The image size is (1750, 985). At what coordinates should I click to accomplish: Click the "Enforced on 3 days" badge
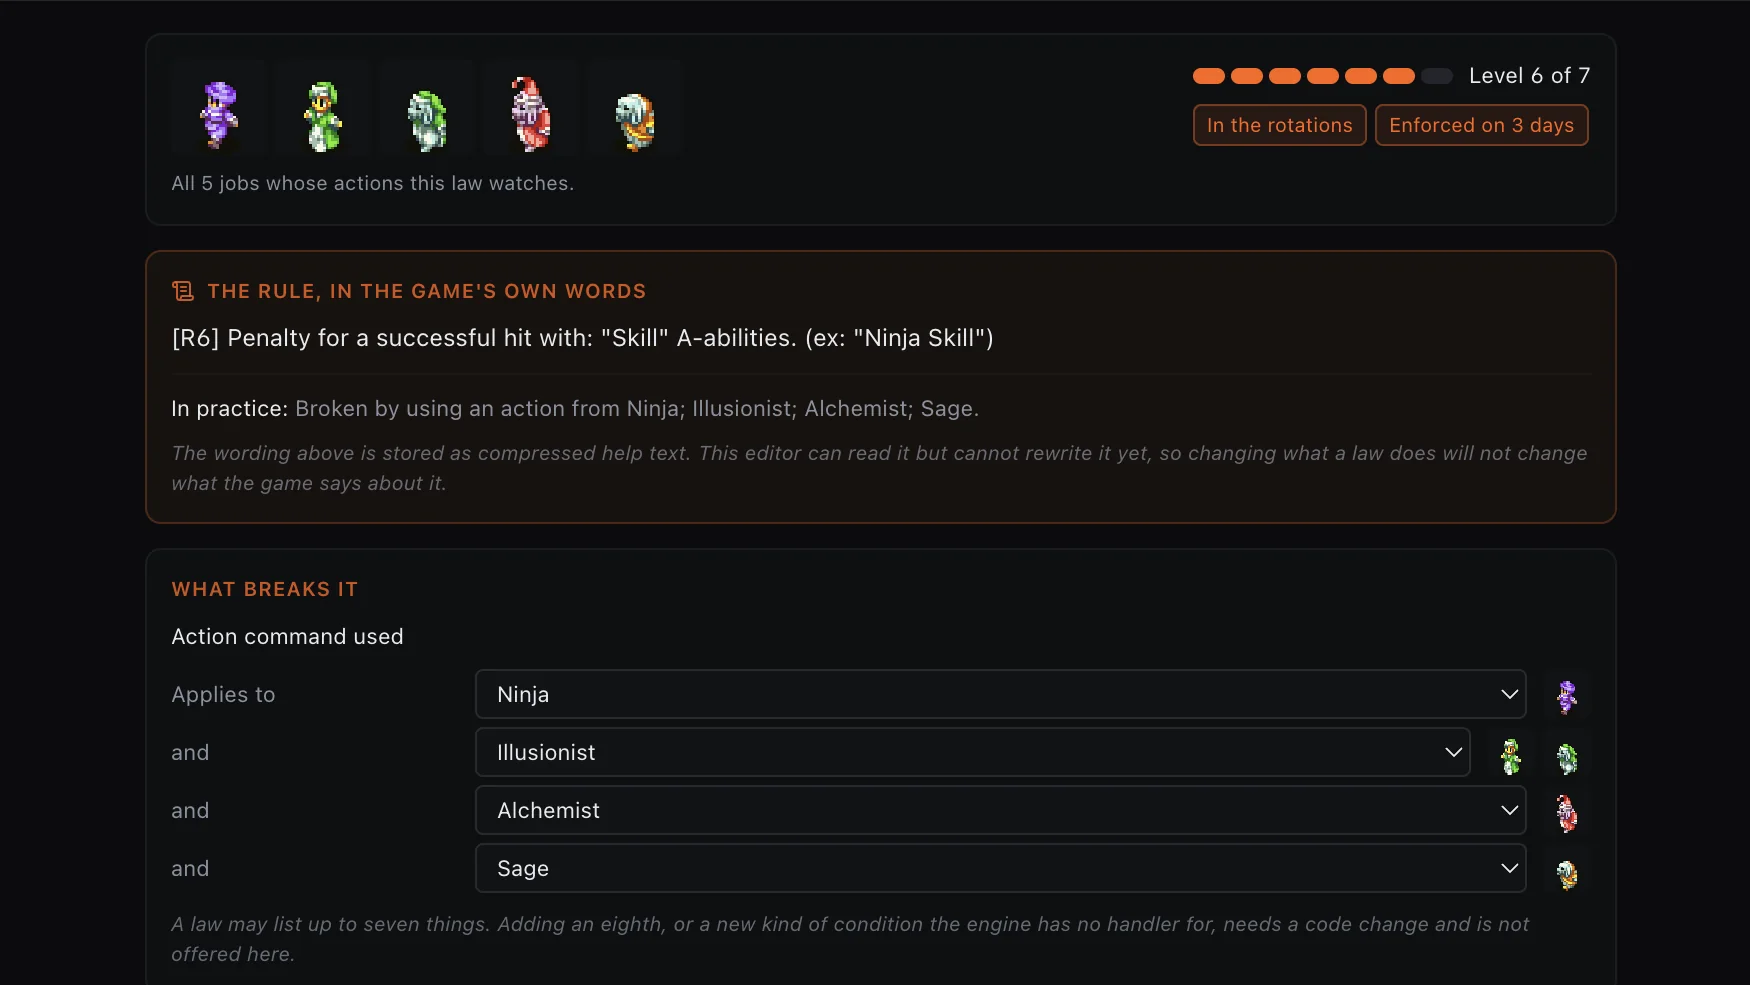(x=1481, y=125)
